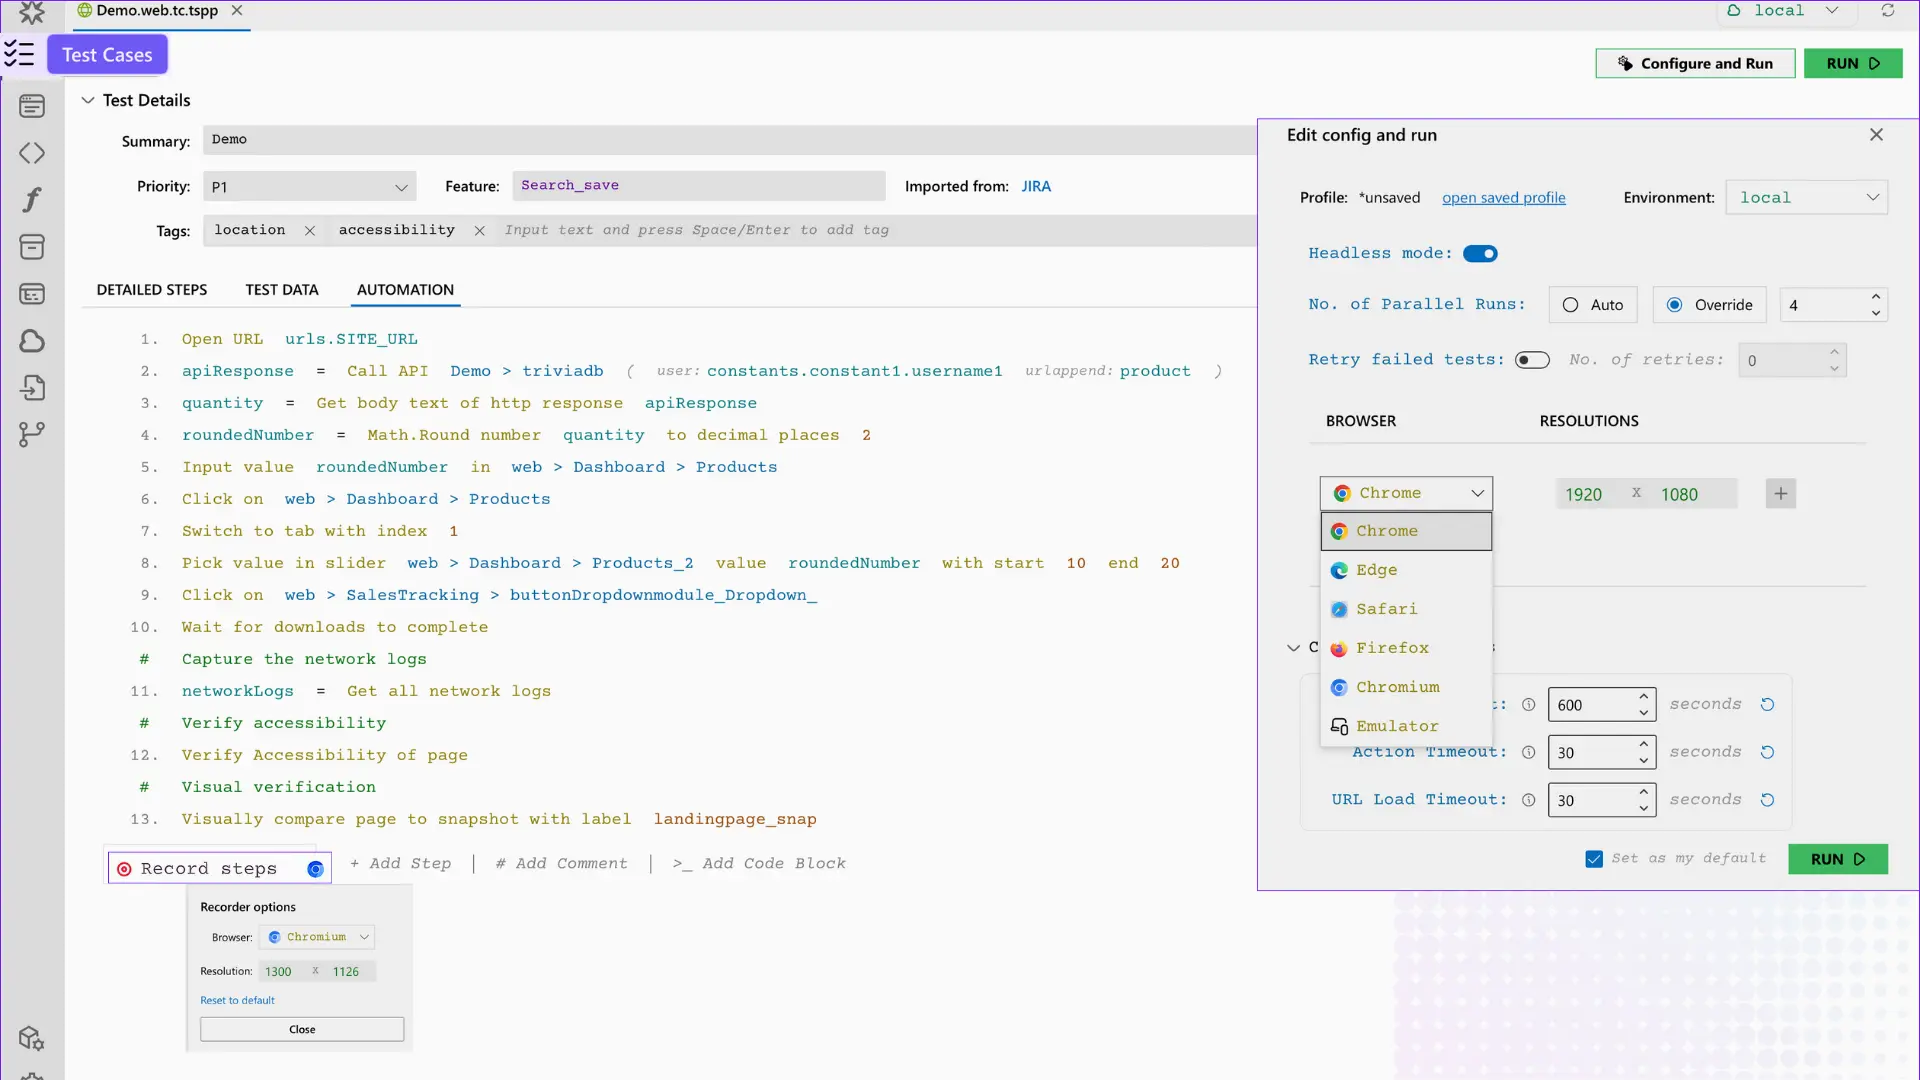Image resolution: width=1920 pixels, height=1080 pixels.
Task: Collapse the Test Details section
Action: pyautogui.click(x=88, y=100)
